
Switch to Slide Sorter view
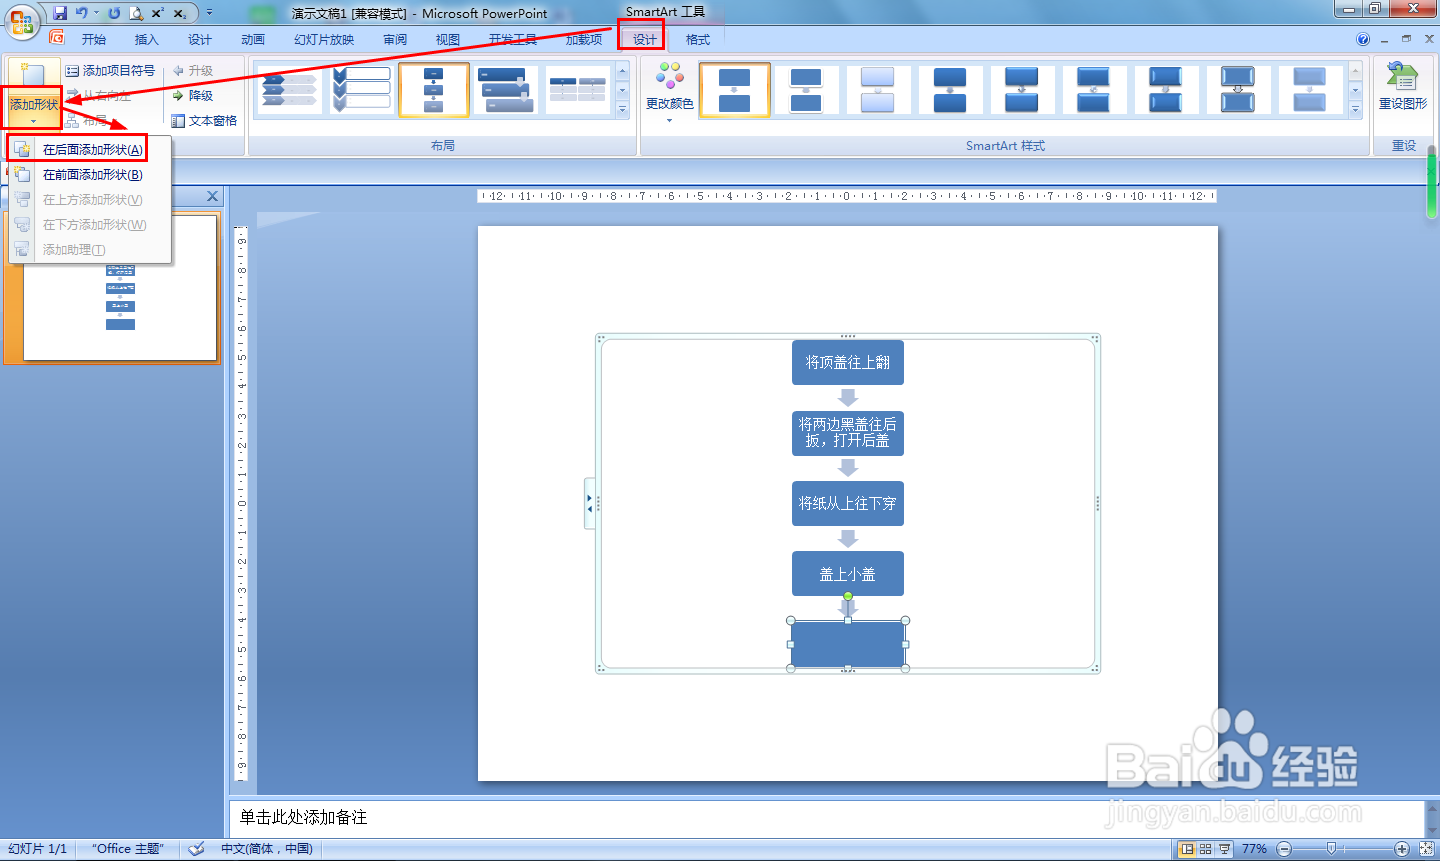coord(1206,849)
